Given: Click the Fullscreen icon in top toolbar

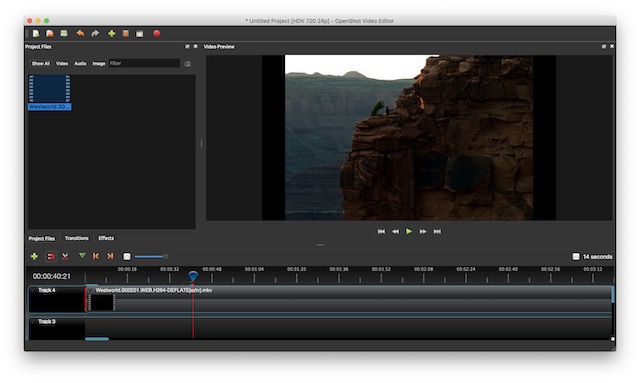Looking at the screenshot, I should (x=140, y=34).
